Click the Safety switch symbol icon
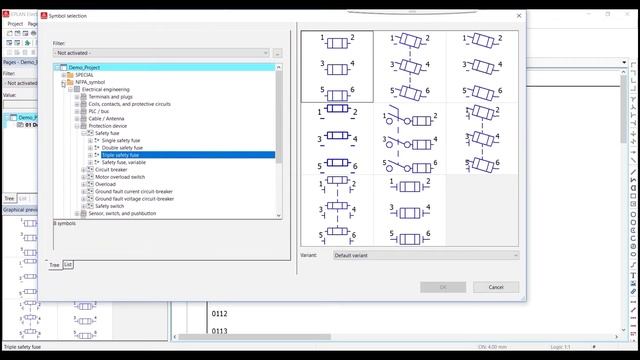This screenshot has width=640, height=360. [x=90, y=207]
